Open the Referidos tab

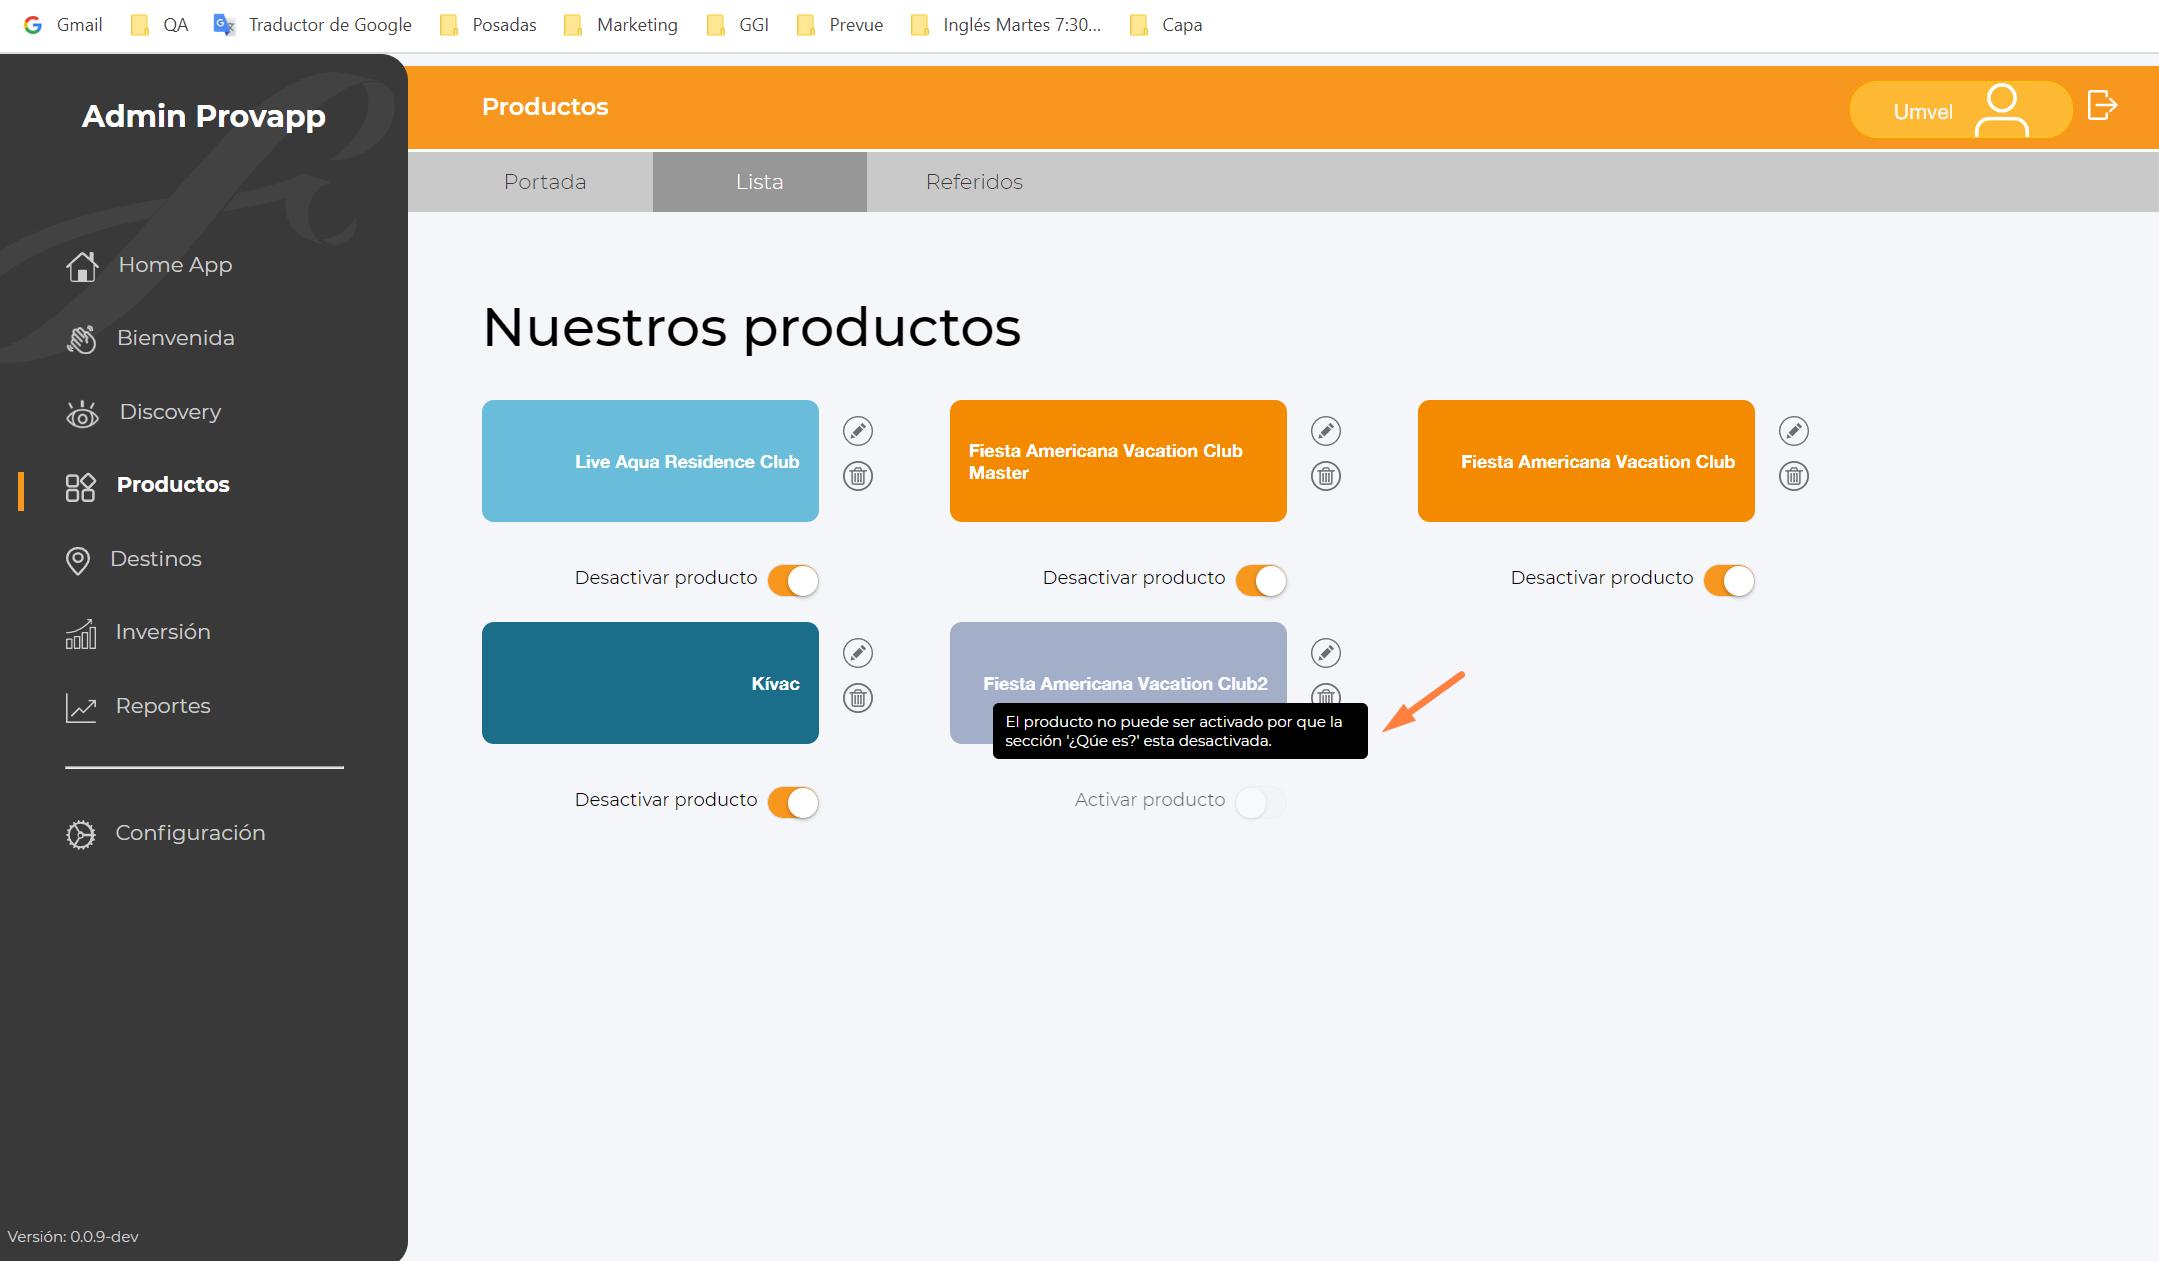point(974,182)
